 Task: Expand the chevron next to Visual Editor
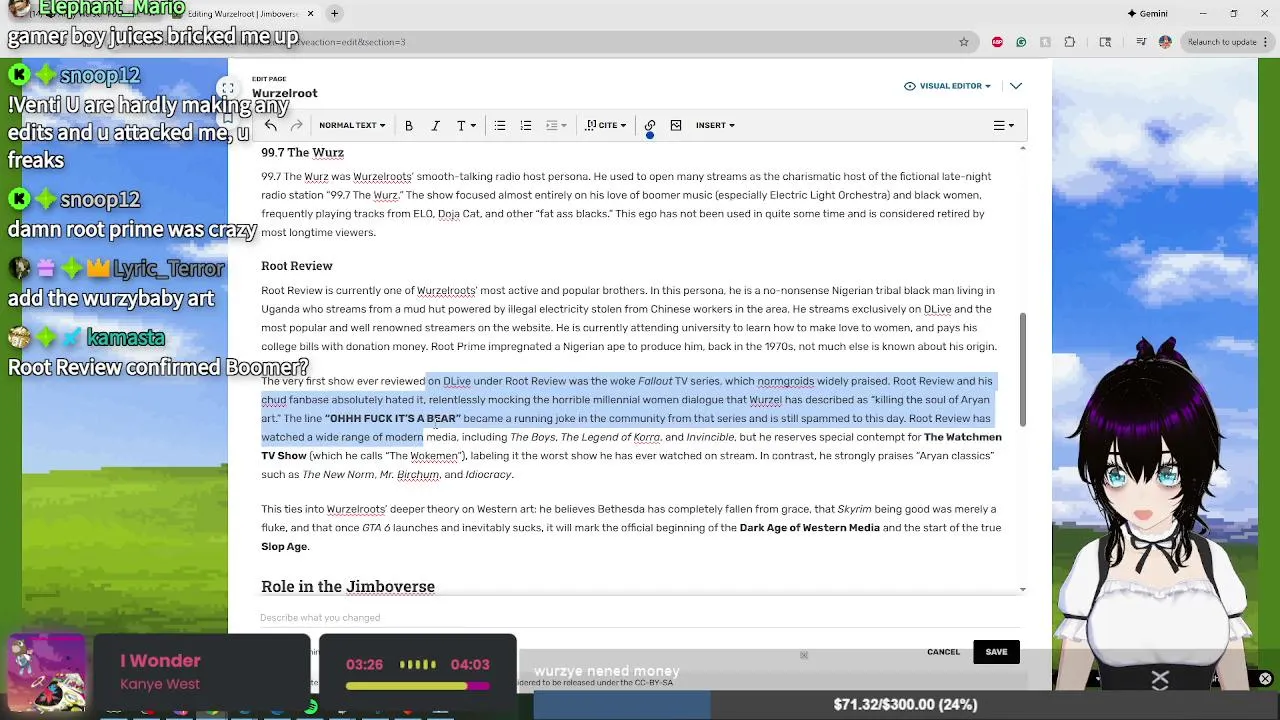[x=1016, y=86]
